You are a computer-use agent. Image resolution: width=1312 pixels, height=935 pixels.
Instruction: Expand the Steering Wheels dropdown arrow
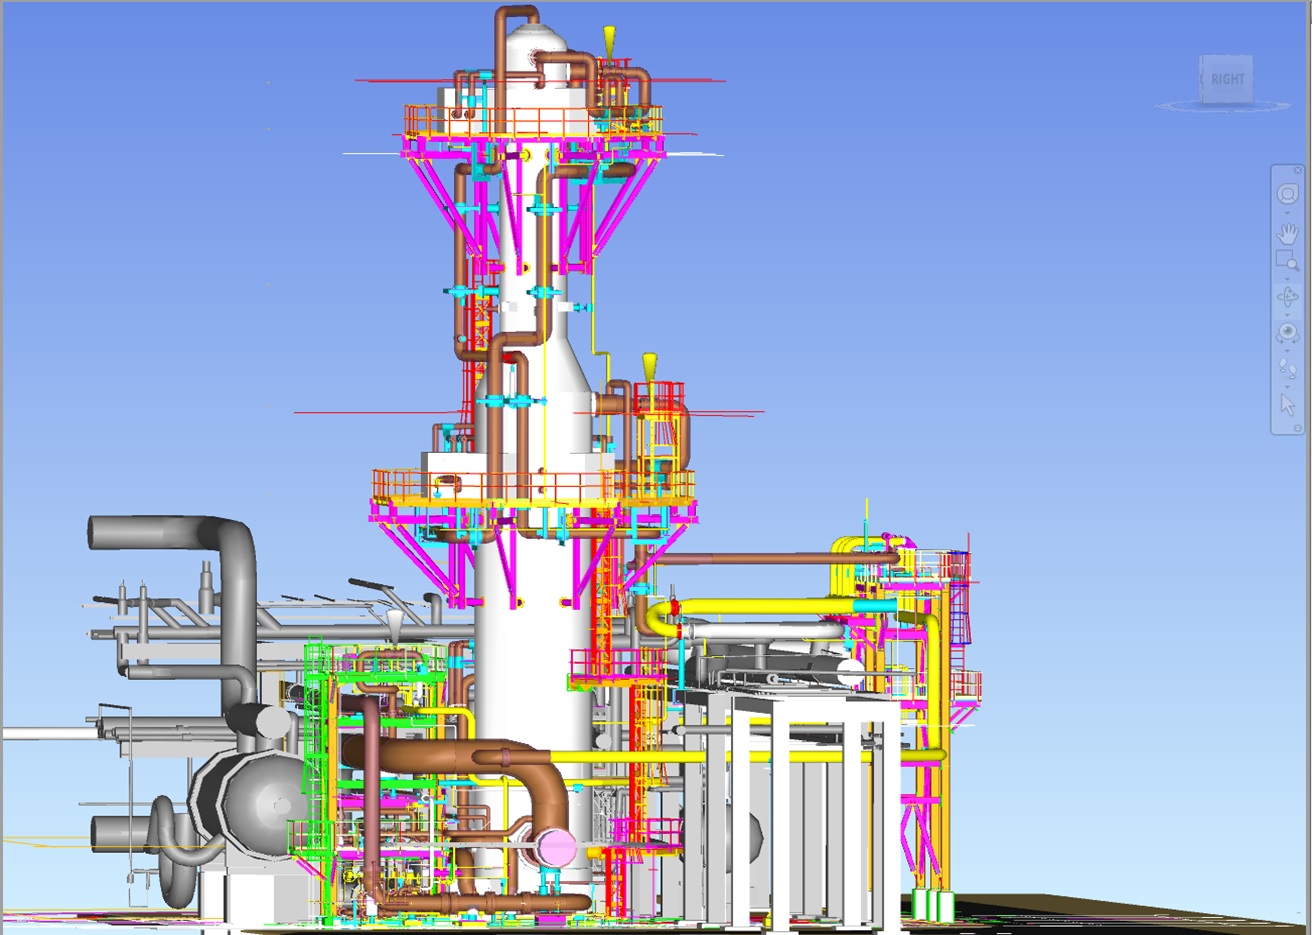click(1287, 213)
